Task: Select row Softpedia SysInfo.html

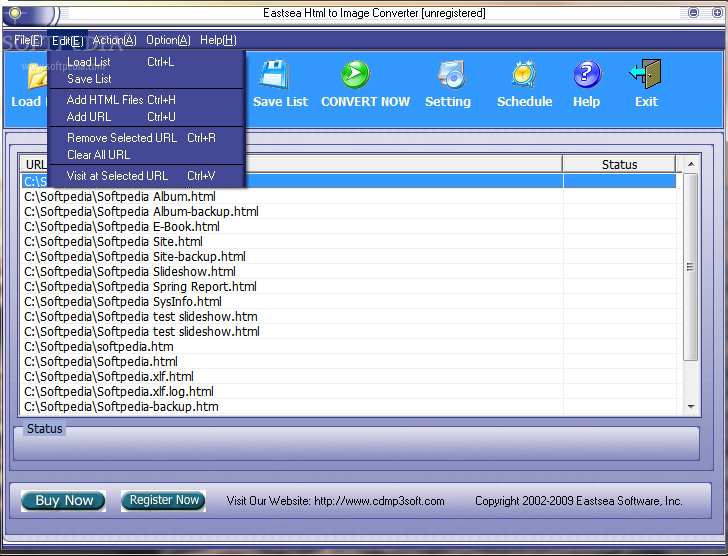Action: (348, 302)
